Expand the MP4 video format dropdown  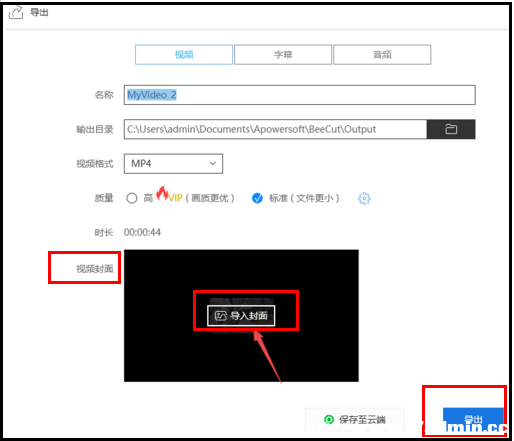pyautogui.click(x=173, y=164)
